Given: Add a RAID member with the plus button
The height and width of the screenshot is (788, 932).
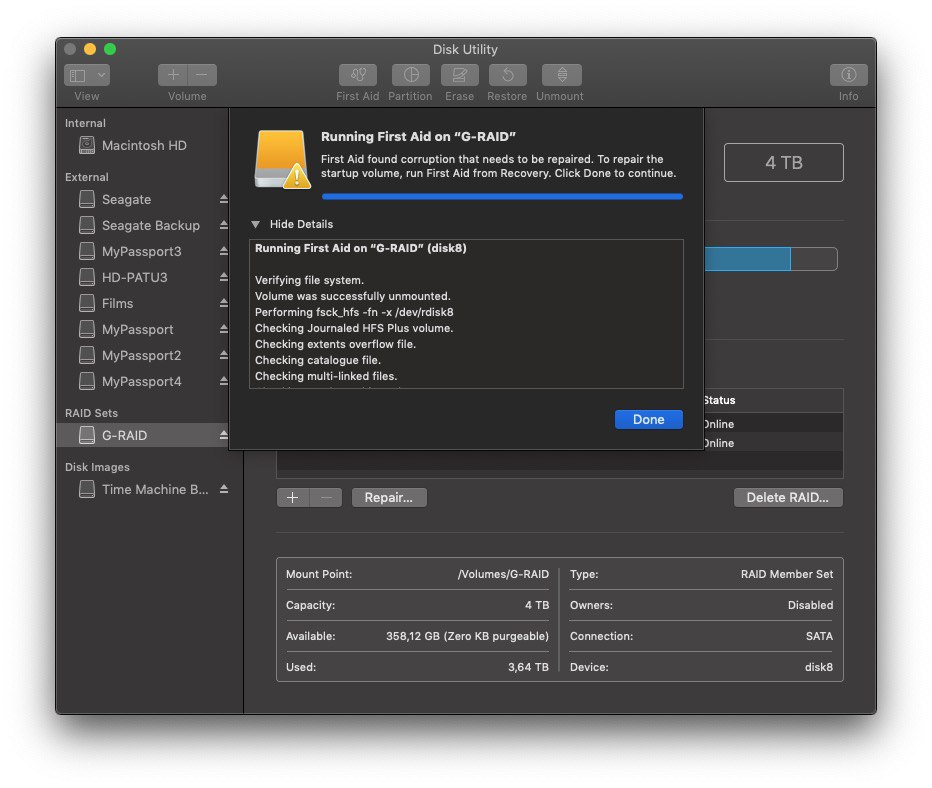Looking at the screenshot, I should [292, 497].
